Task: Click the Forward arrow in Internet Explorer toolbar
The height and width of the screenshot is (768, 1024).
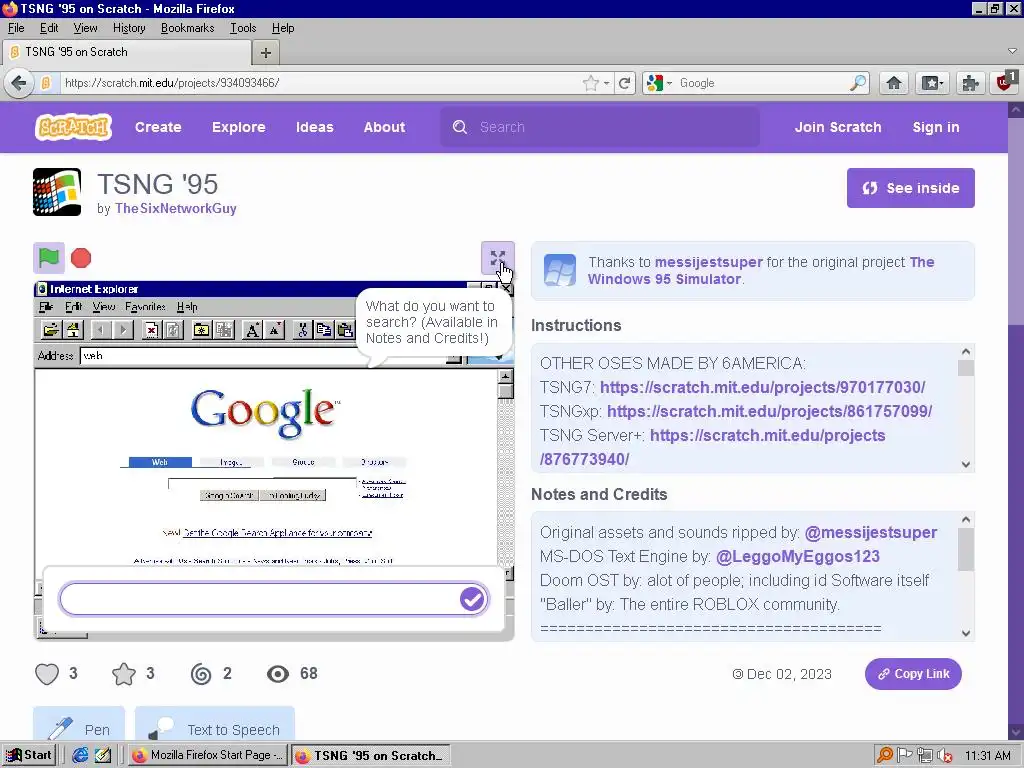Action: pyautogui.click(x=123, y=330)
